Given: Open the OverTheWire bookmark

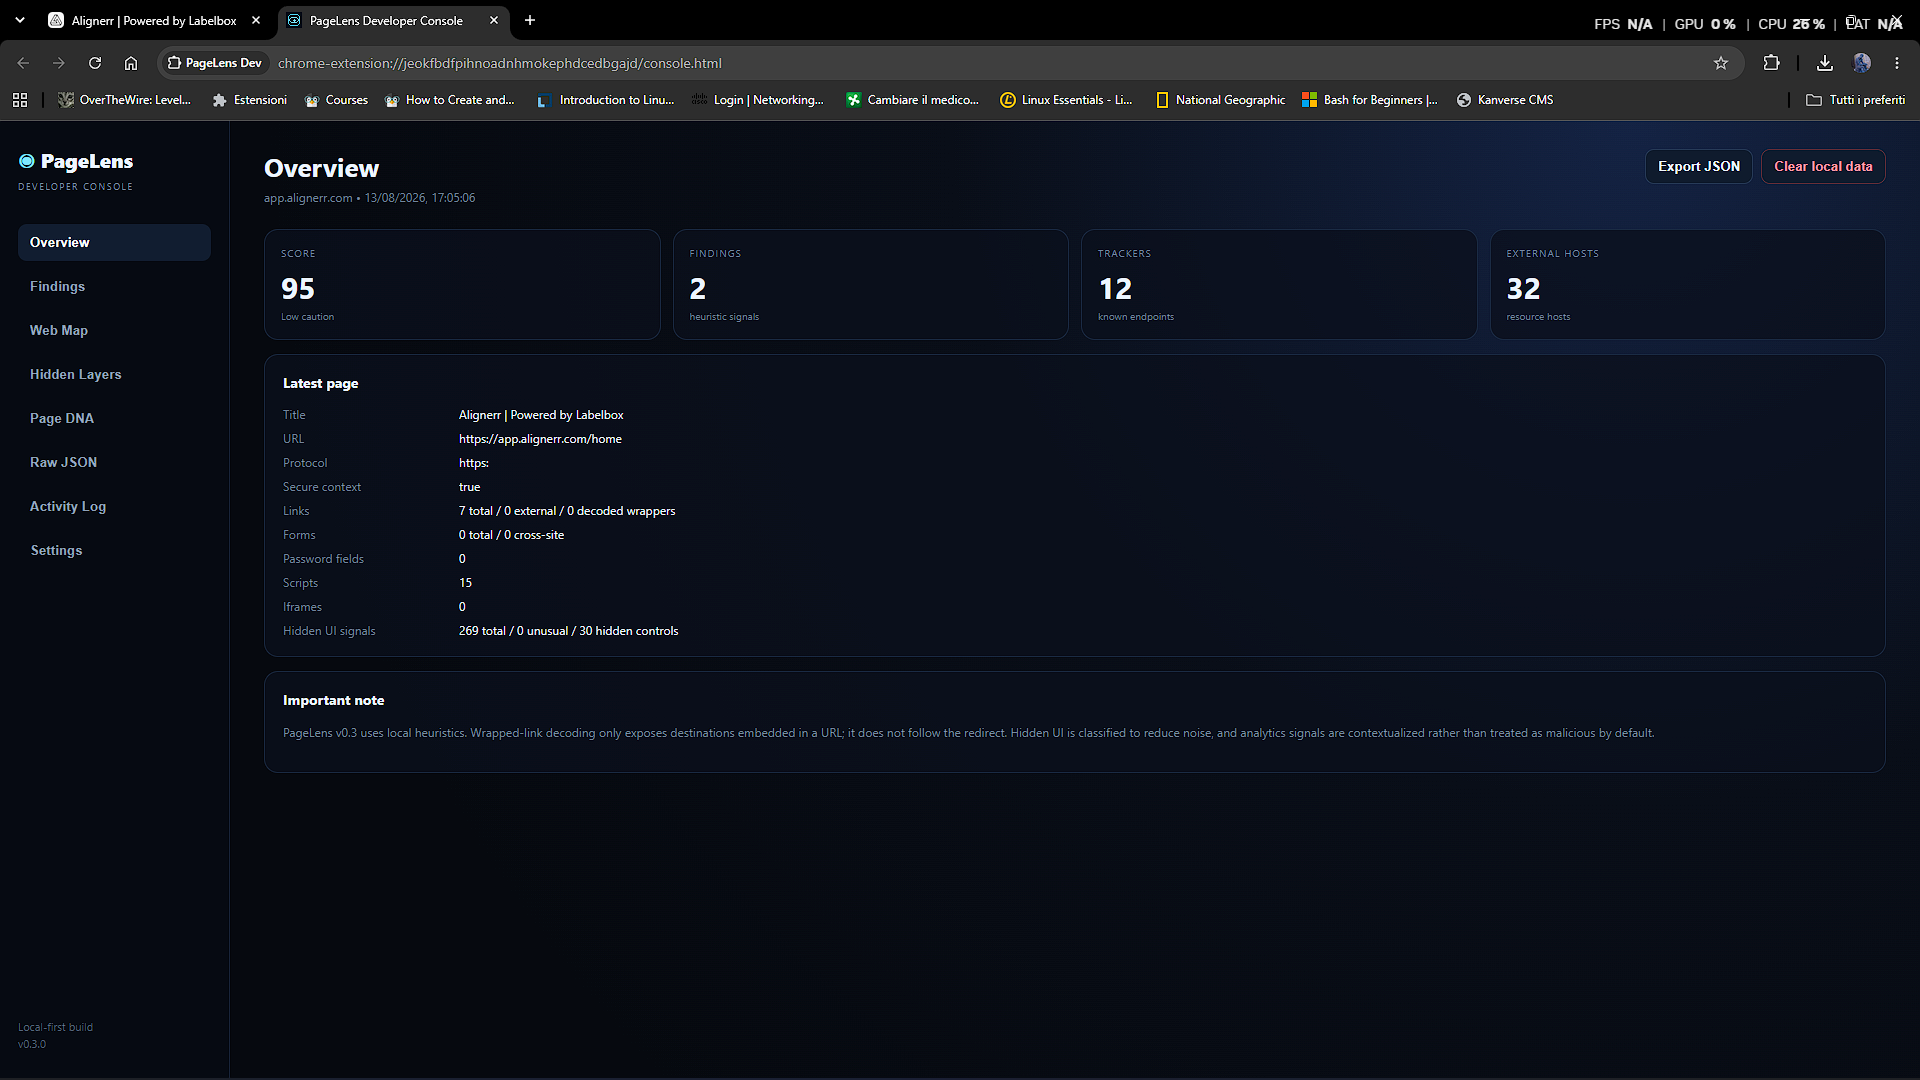Looking at the screenshot, I should click(x=124, y=100).
